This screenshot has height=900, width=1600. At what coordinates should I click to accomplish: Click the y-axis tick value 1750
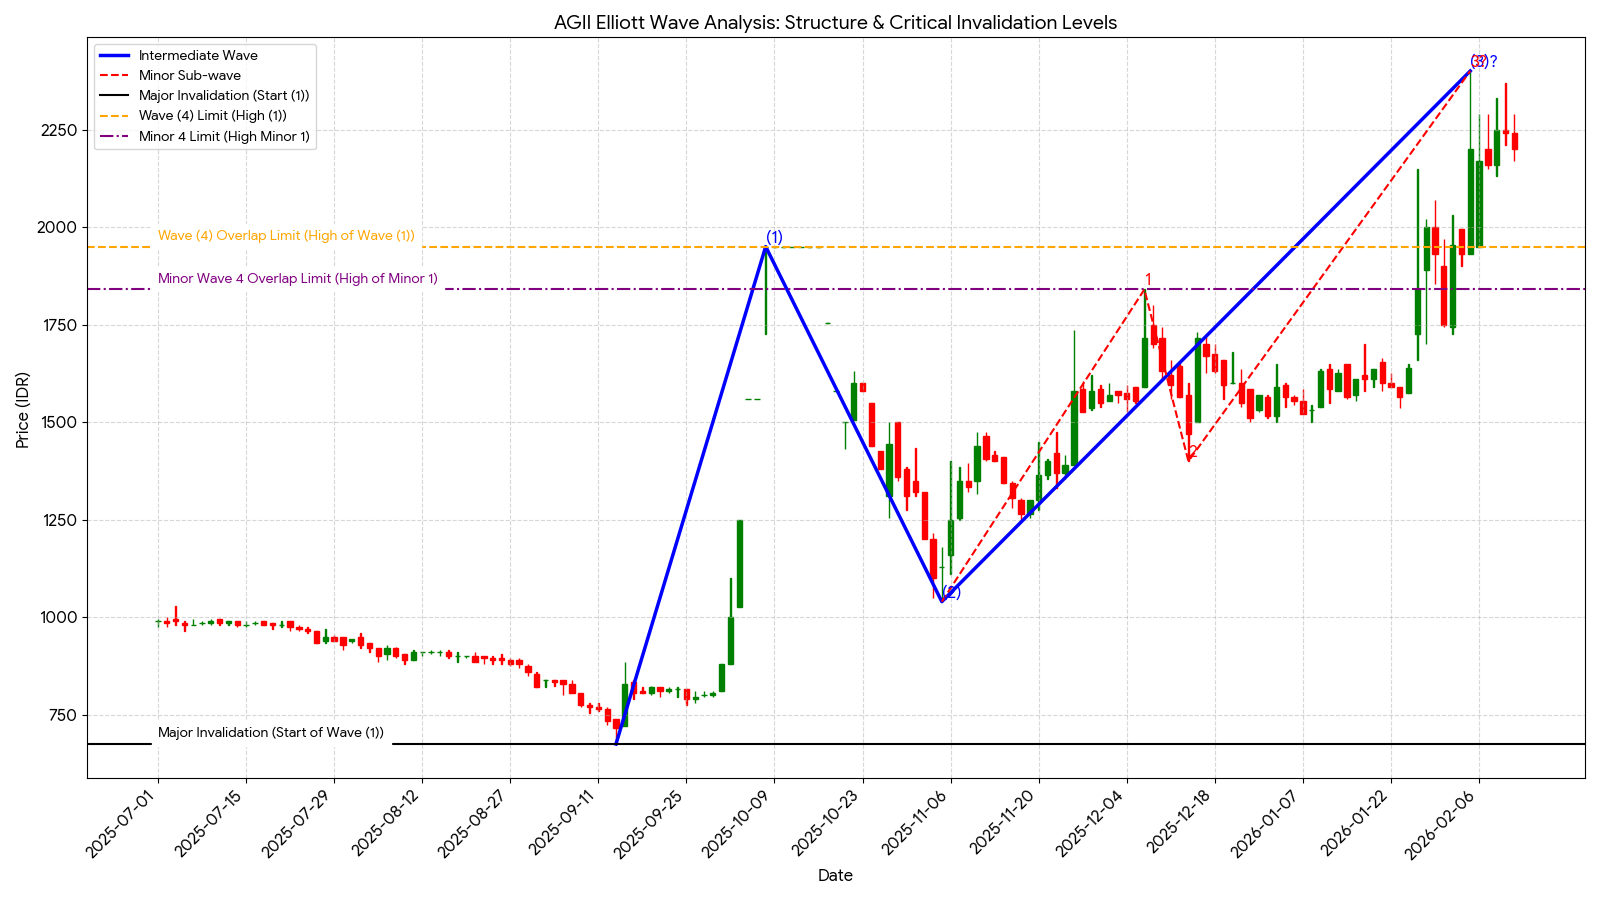58,325
